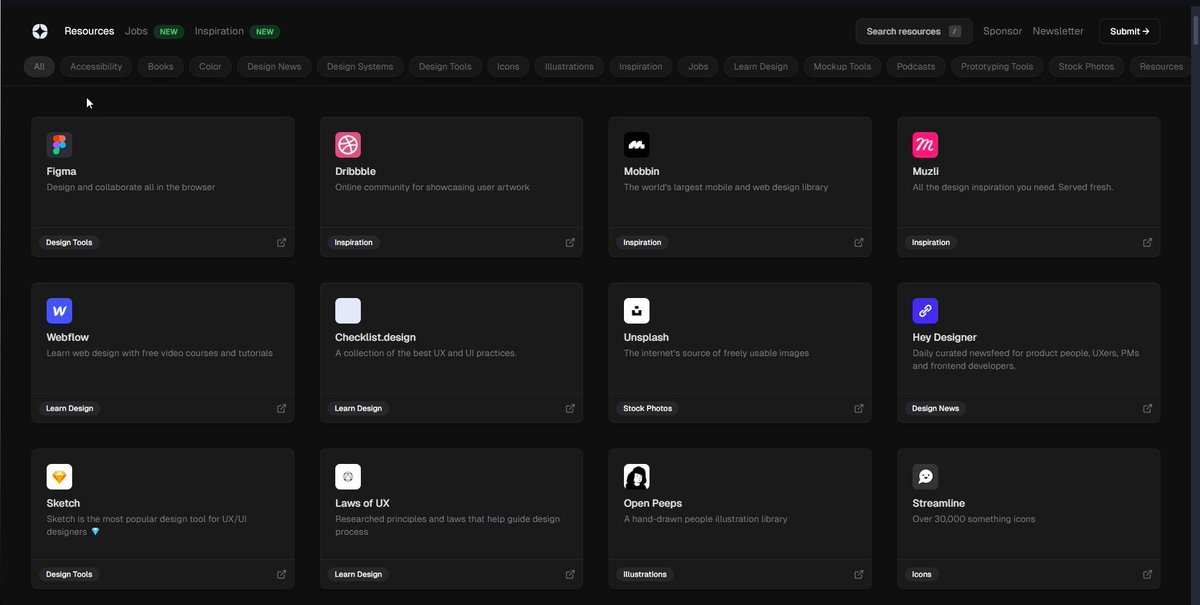Click the Open Peeps avatar icon

point(636,477)
